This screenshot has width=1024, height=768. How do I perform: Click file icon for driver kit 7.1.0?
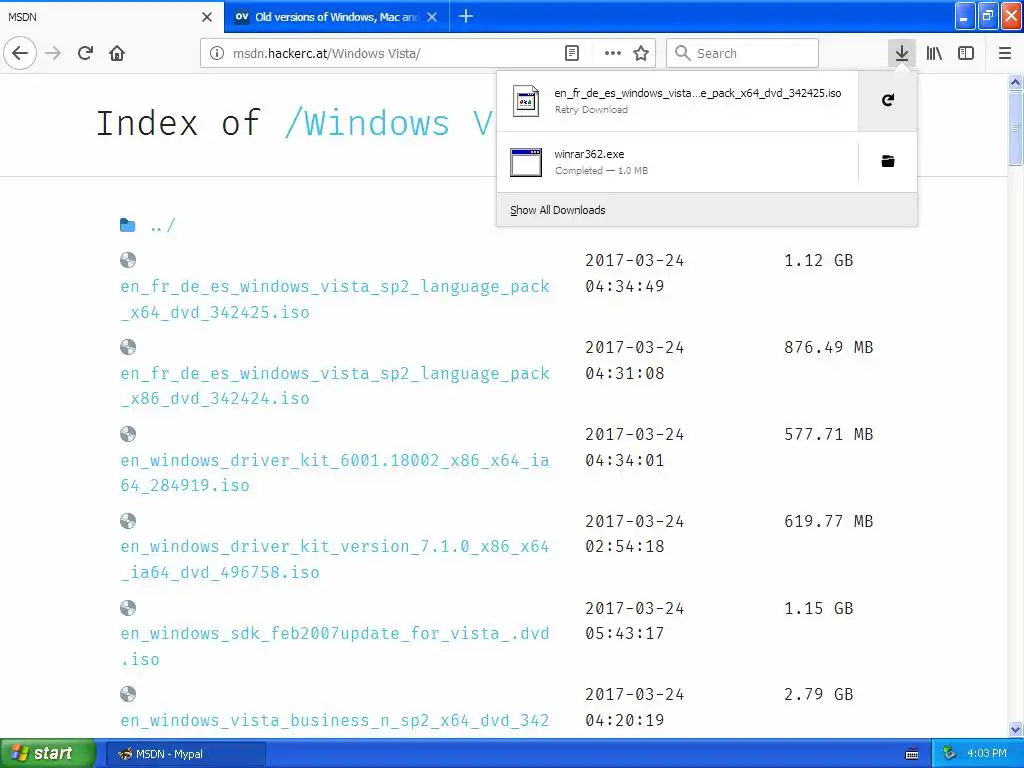pos(128,521)
